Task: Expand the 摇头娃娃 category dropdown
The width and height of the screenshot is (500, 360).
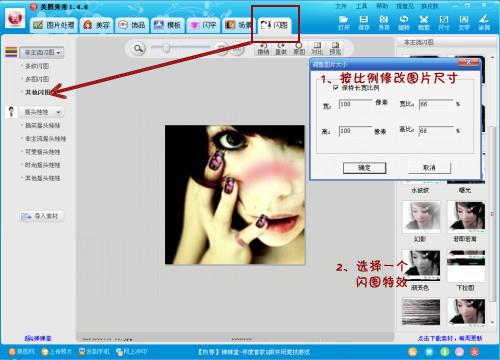Action: [x=42, y=112]
